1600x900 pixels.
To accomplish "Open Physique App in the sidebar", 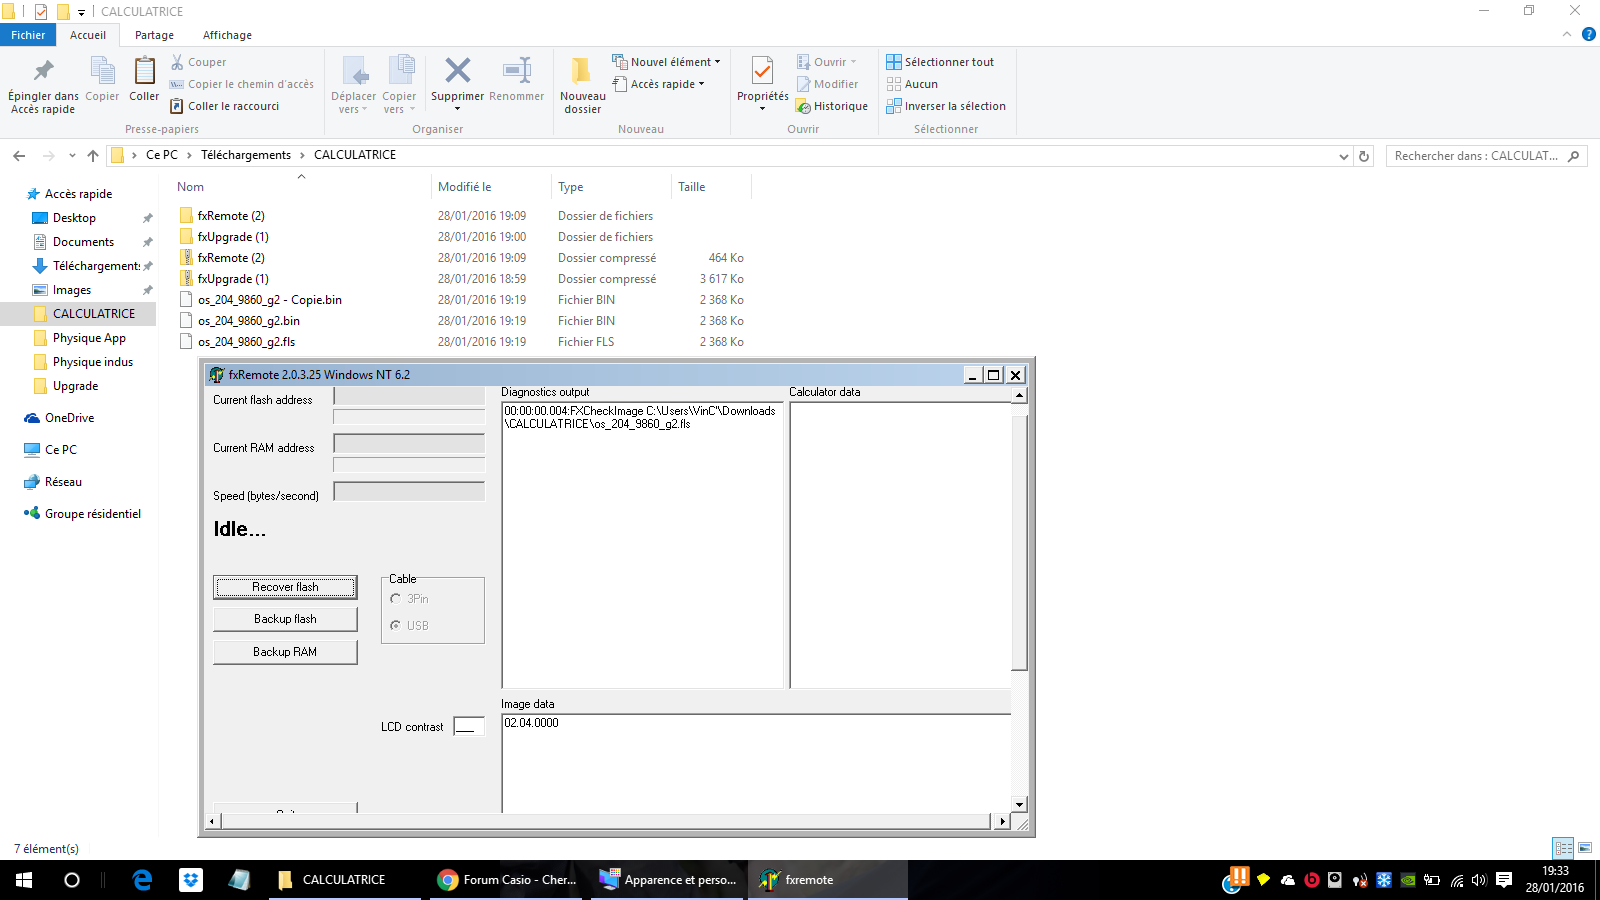I will click(x=89, y=338).
